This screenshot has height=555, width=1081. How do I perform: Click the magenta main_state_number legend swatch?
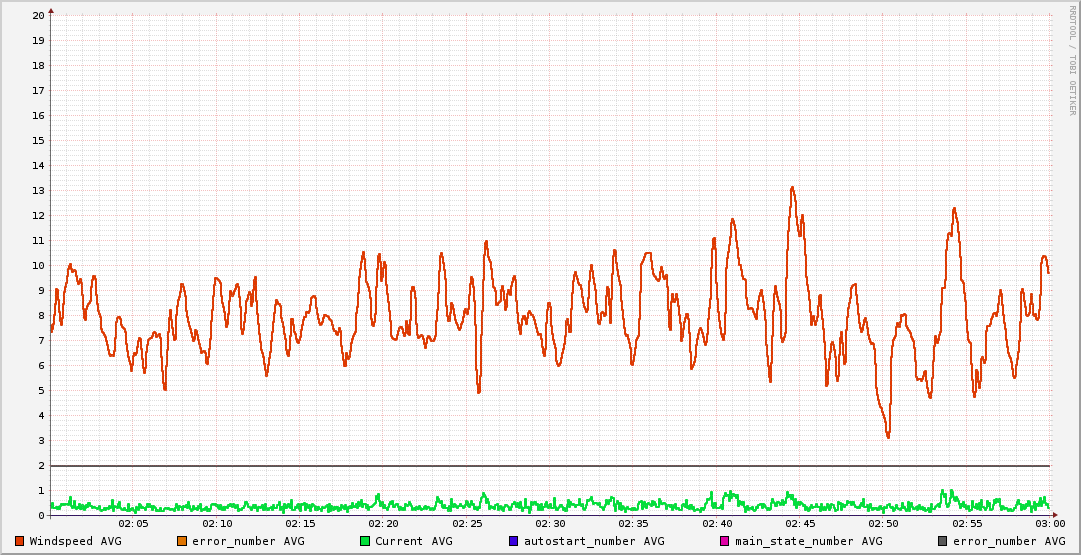[x=725, y=541]
